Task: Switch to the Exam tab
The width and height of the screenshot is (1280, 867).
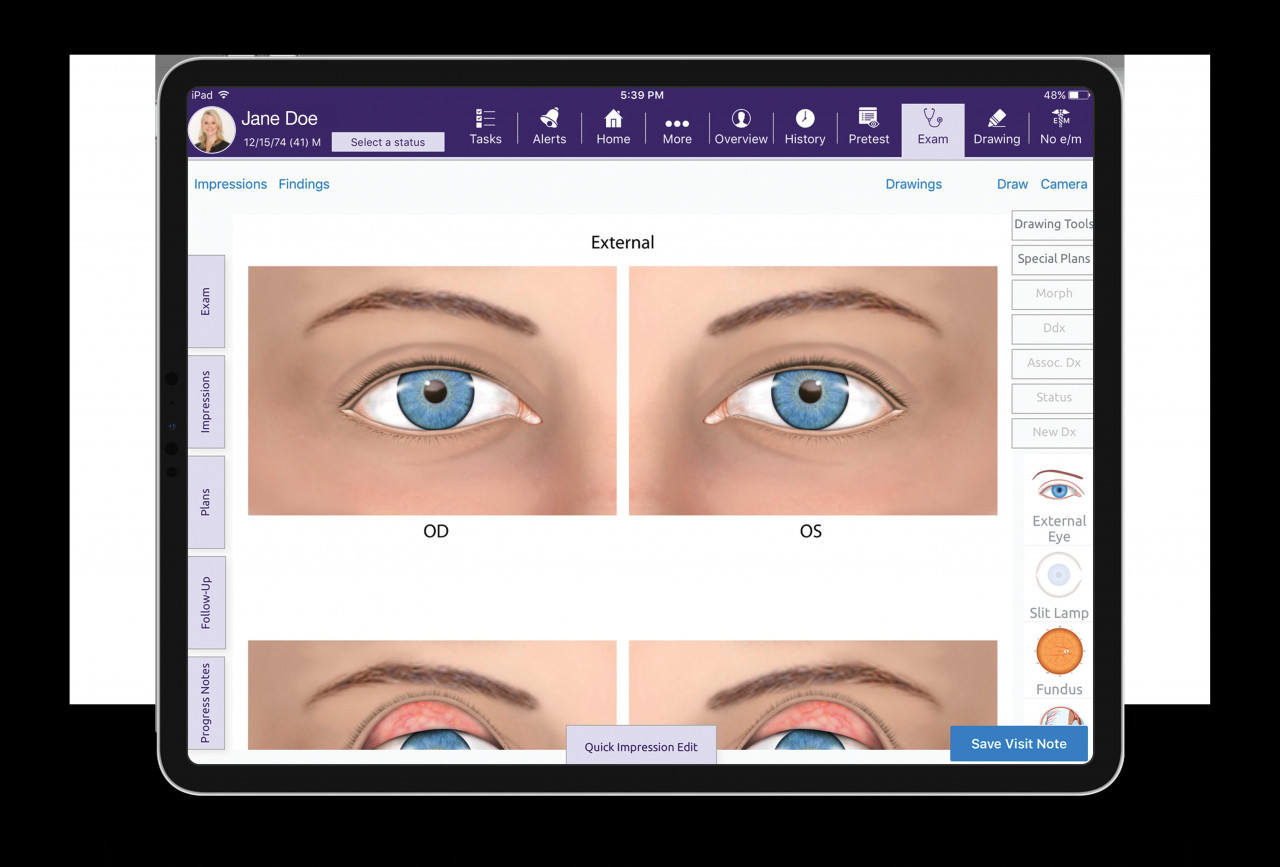Action: pos(932,128)
